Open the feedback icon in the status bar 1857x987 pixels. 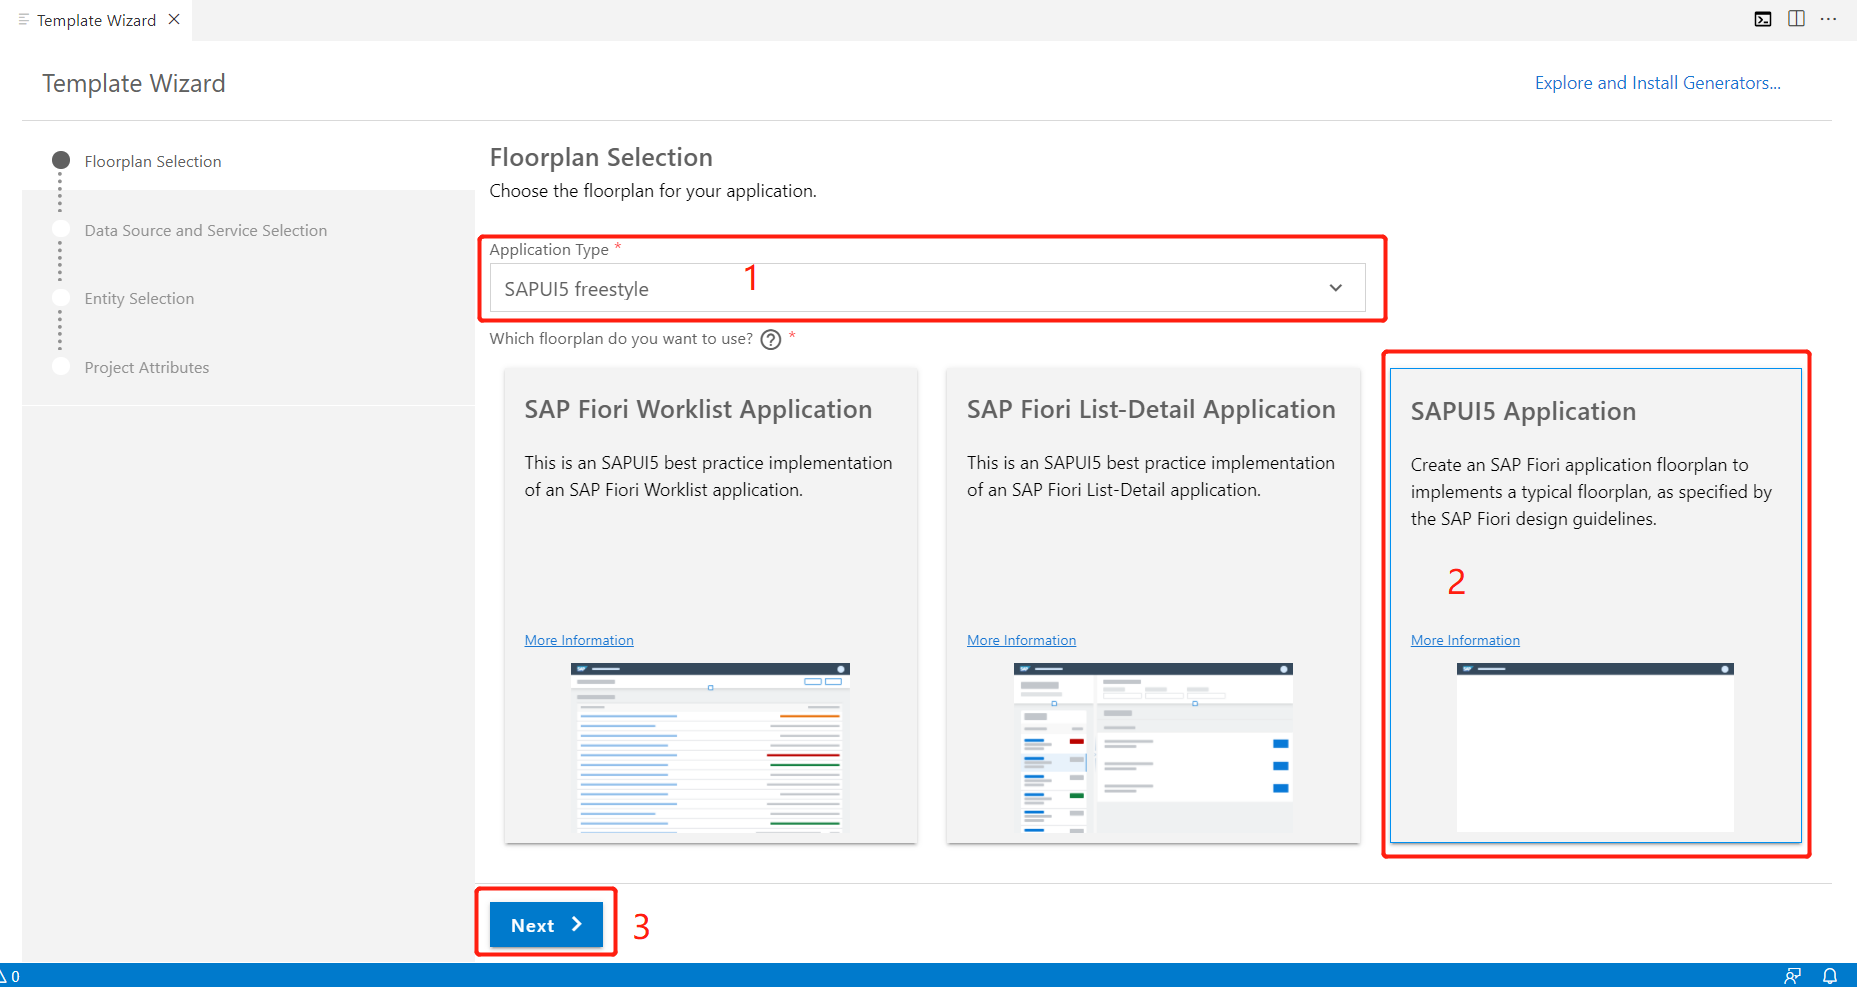point(1793,976)
